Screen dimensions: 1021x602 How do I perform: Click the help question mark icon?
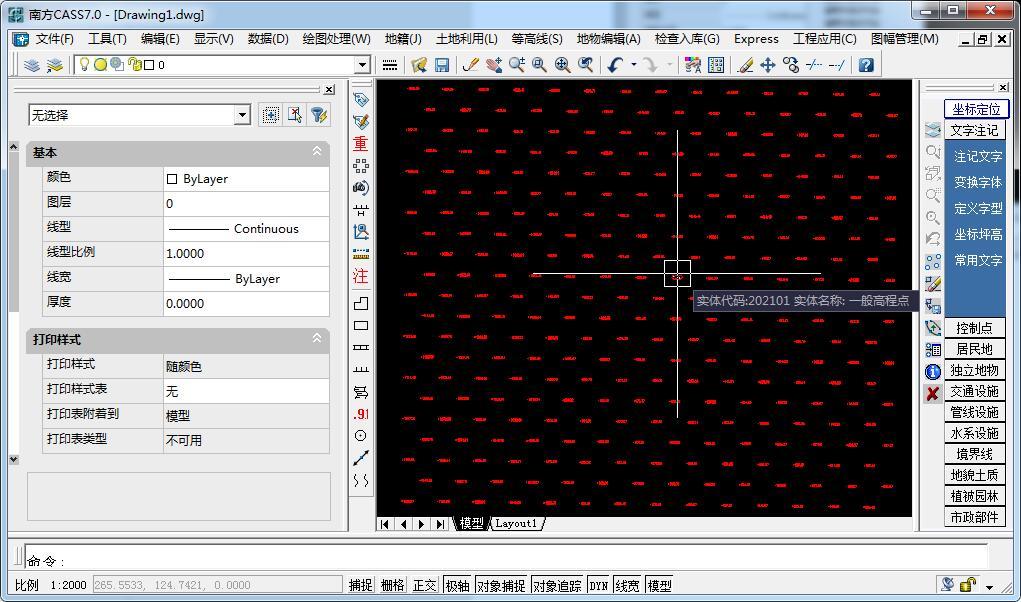(866, 65)
